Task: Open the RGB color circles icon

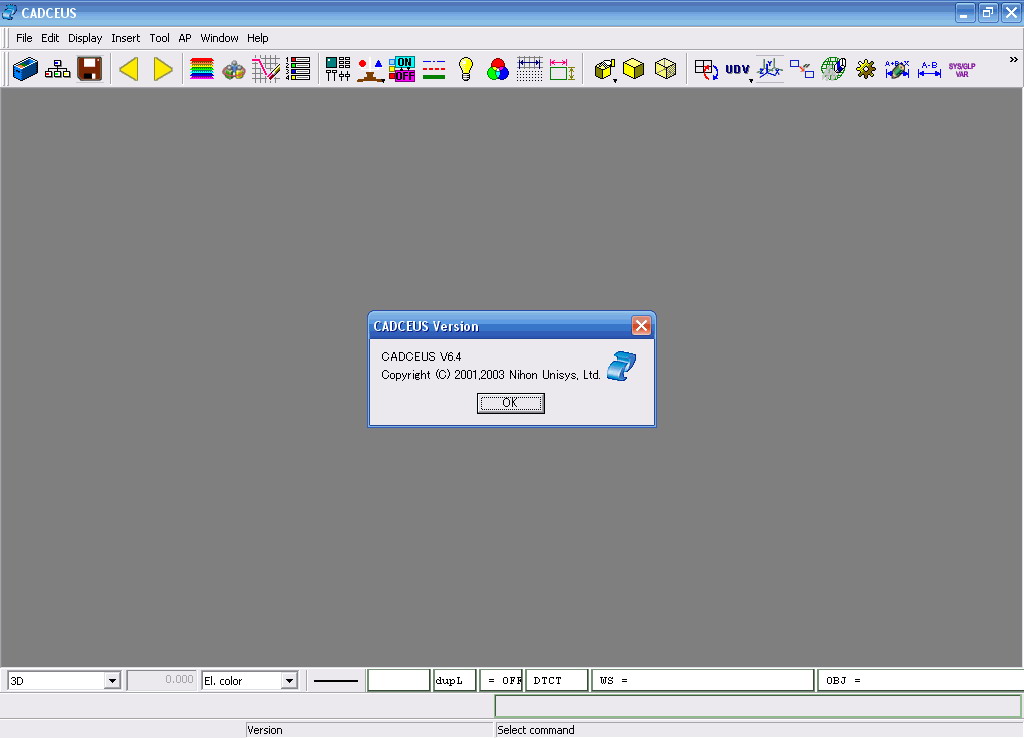Action: pyautogui.click(x=498, y=69)
